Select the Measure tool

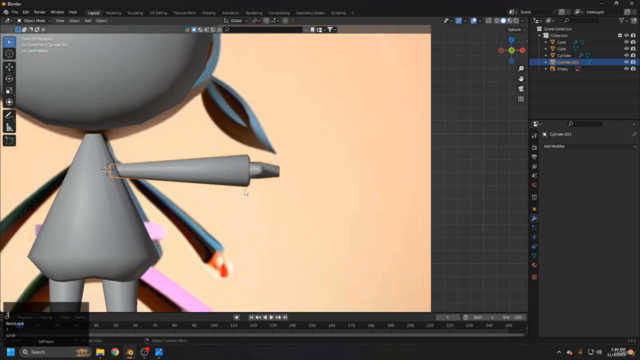click(x=9, y=128)
